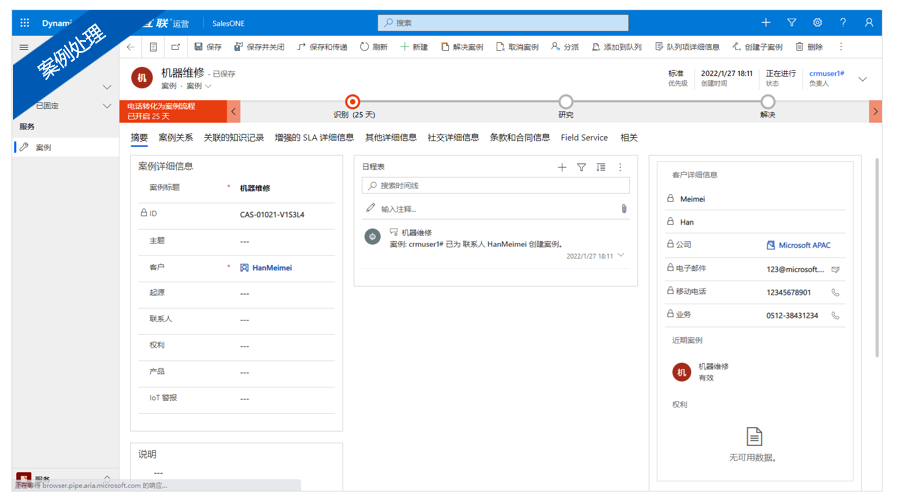Click 保存和传递 command

click(322, 47)
